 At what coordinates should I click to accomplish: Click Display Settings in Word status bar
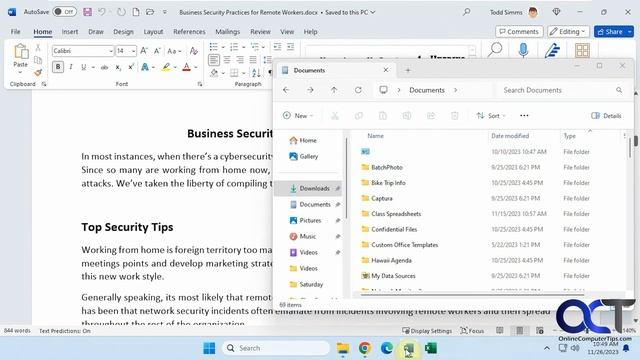point(427,331)
